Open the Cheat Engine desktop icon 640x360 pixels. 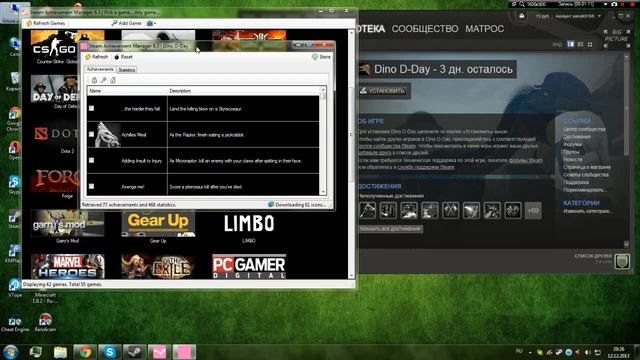click(x=15, y=323)
